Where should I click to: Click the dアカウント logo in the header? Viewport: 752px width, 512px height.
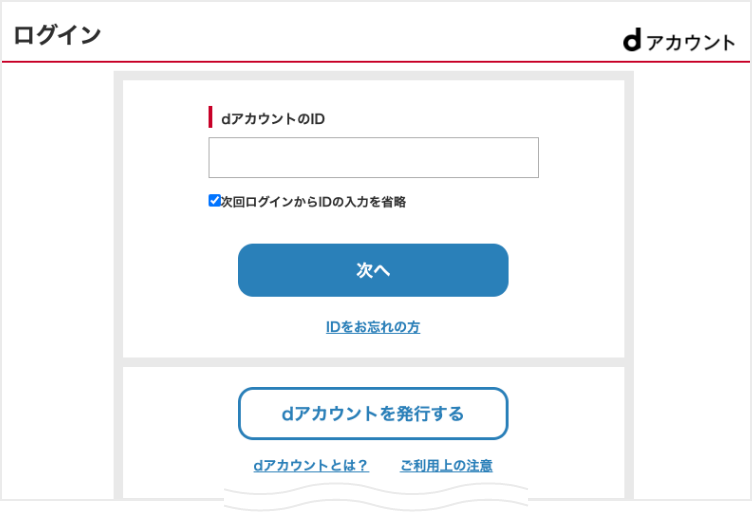point(678,41)
